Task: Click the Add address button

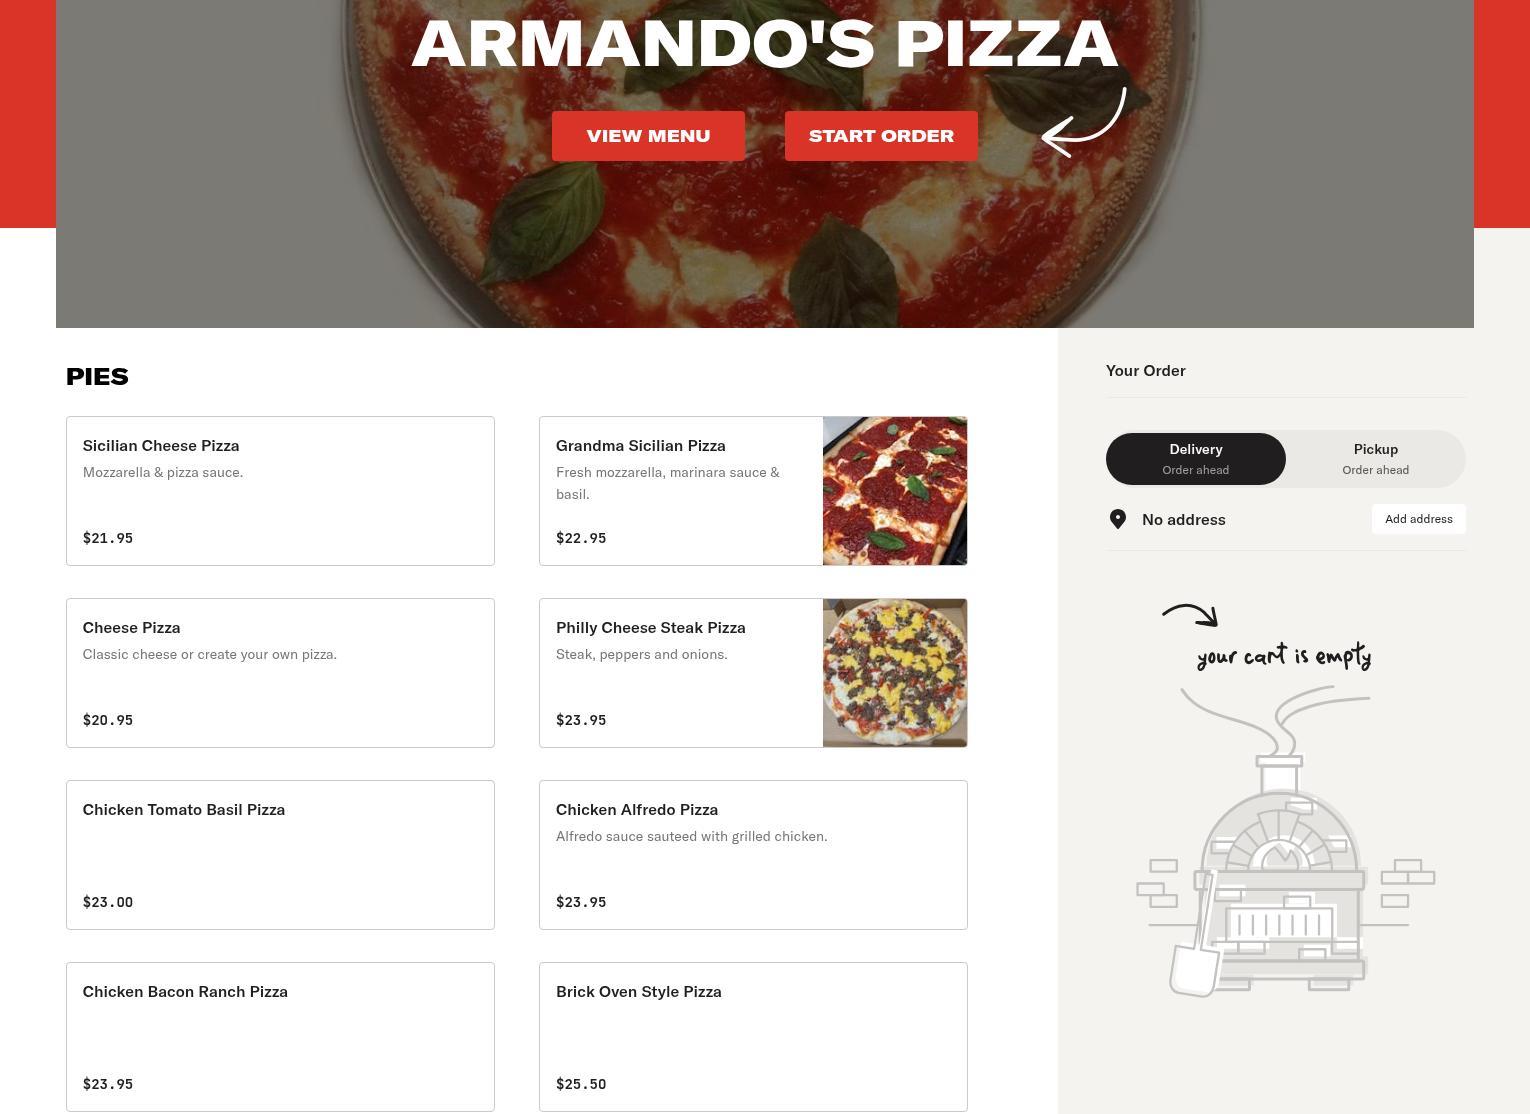Action: coord(1418,519)
